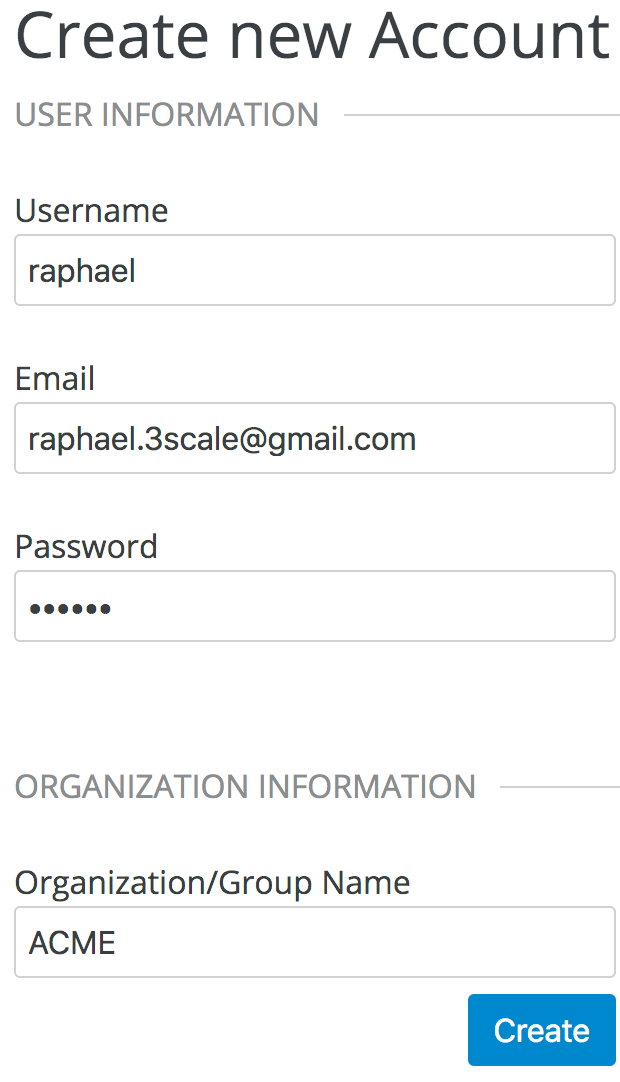620x1082 pixels.
Task: Click blank space right of 'ACME' text
Action: 360,943
